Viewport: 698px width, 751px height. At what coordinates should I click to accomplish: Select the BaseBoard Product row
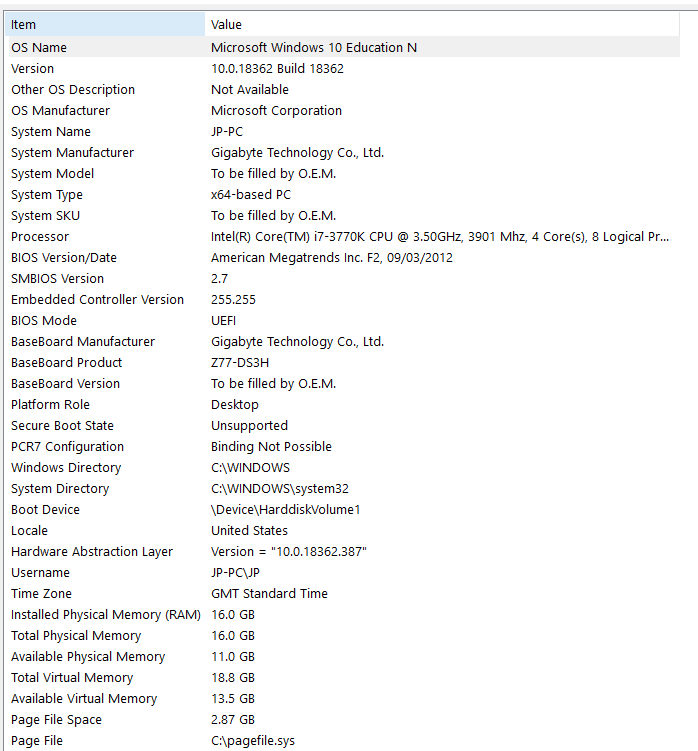click(66, 363)
